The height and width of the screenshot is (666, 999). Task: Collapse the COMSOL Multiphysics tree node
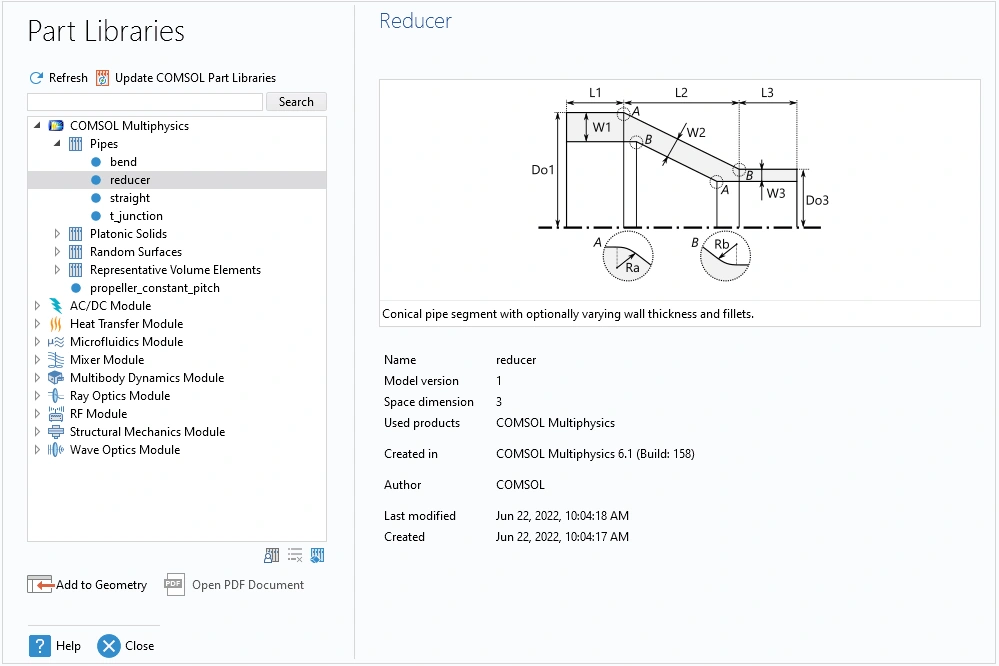pyautogui.click(x=38, y=126)
